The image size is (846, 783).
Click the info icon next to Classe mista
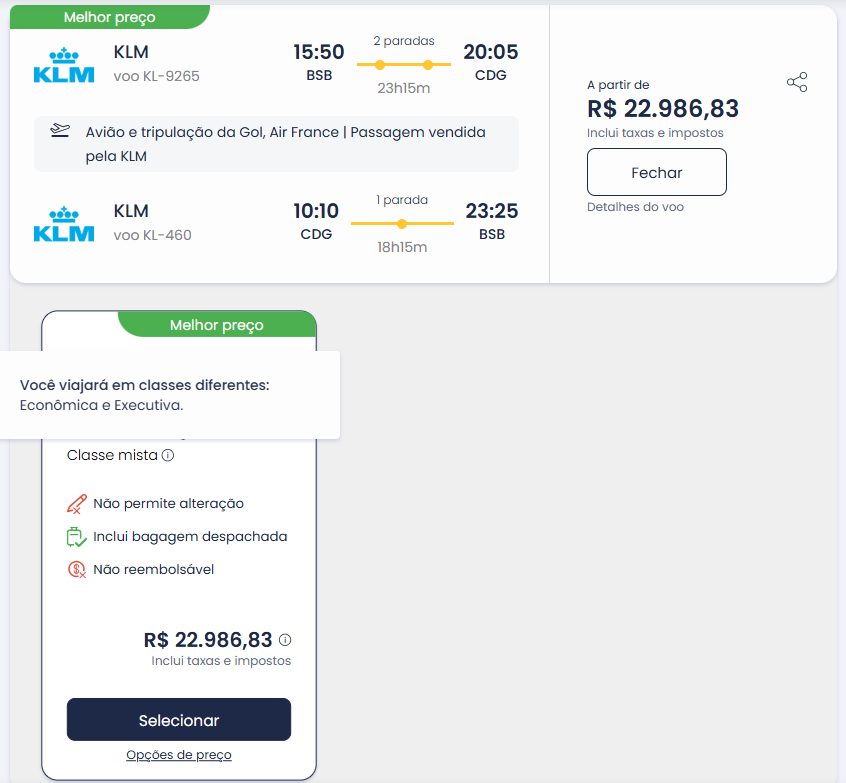pos(168,455)
